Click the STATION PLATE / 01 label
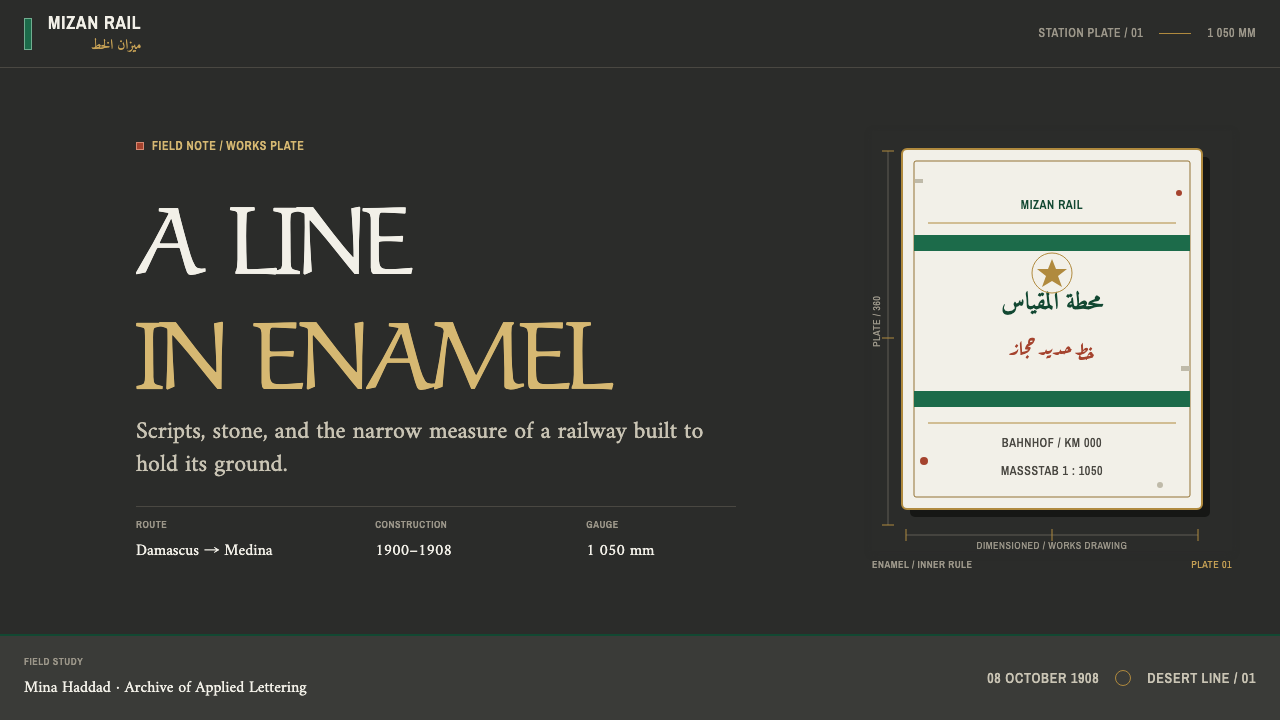 click(1090, 33)
